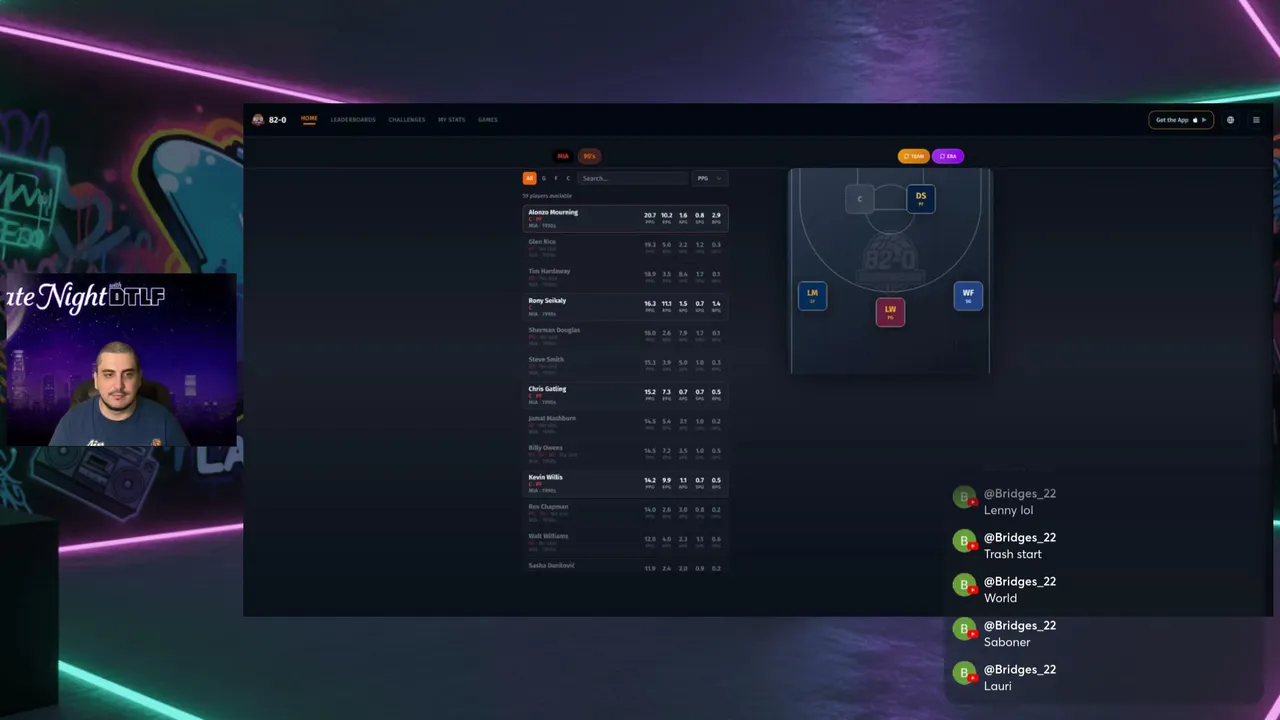The height and width of the screenshot is (720, 1280).
Task: Click the avatar beside the "Trash start" message
Action: pyautogui.click(x=964, y=542)
